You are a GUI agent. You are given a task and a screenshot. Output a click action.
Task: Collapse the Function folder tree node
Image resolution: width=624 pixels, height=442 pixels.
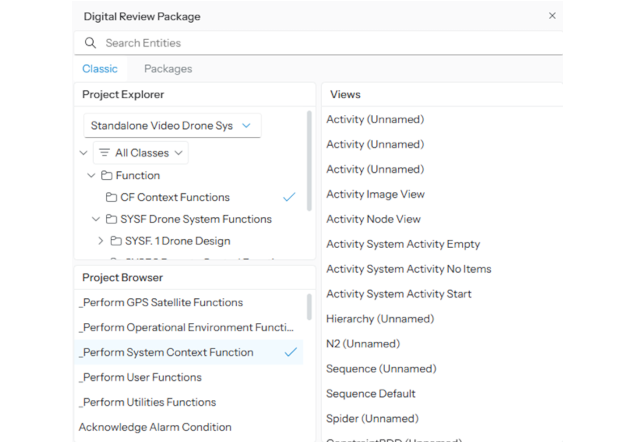[92, 175]
